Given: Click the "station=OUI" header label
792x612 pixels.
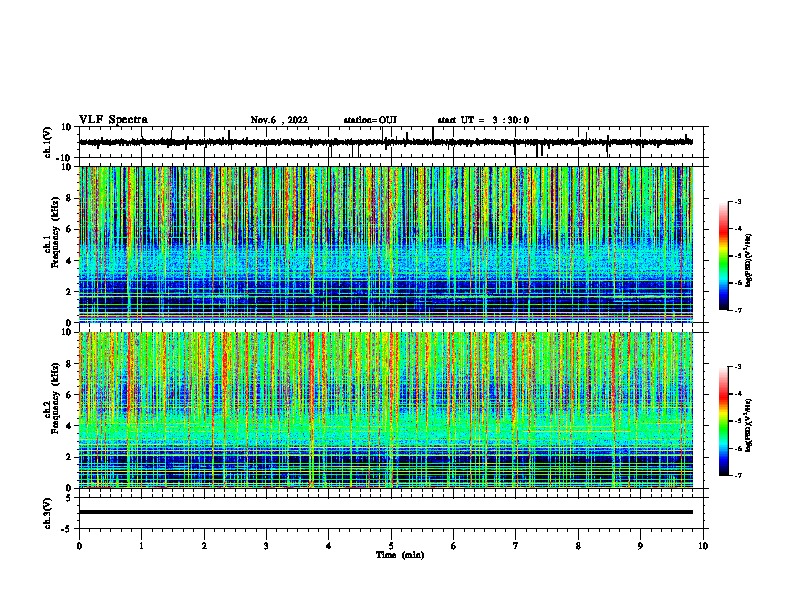Looking at the screenshot, I should coord(370,120).
